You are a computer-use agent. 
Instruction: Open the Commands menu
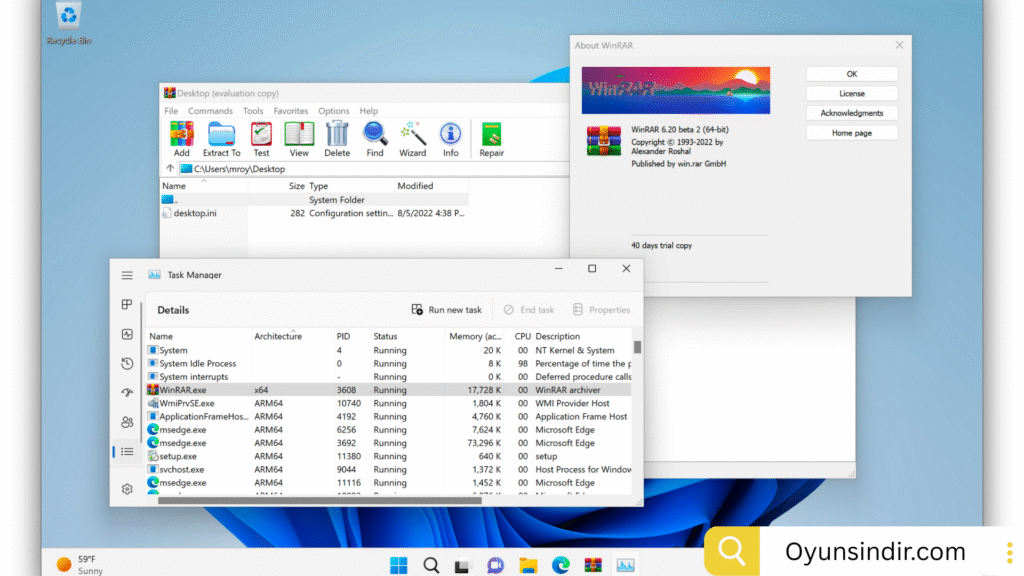pos(210,111)
